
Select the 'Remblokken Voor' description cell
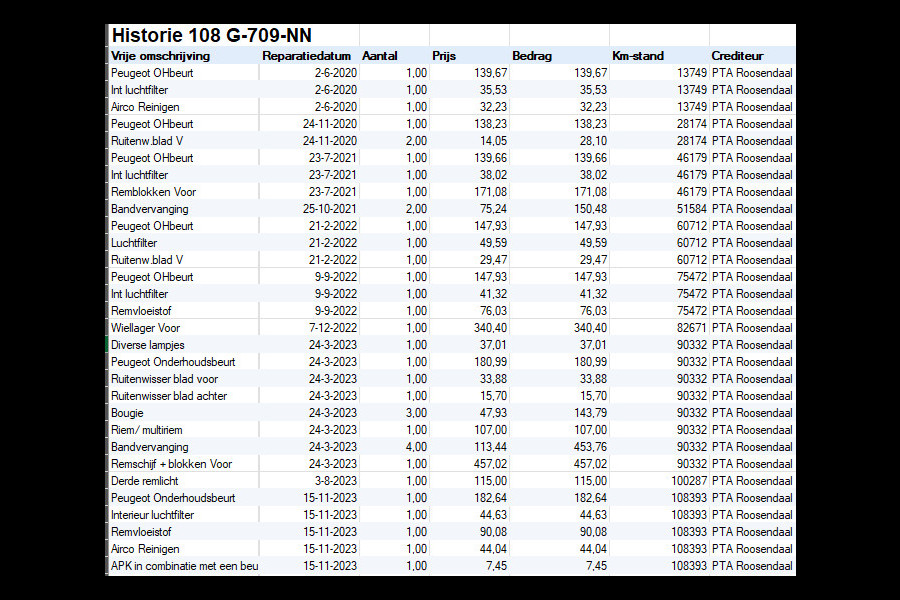(x=153, y=192)
